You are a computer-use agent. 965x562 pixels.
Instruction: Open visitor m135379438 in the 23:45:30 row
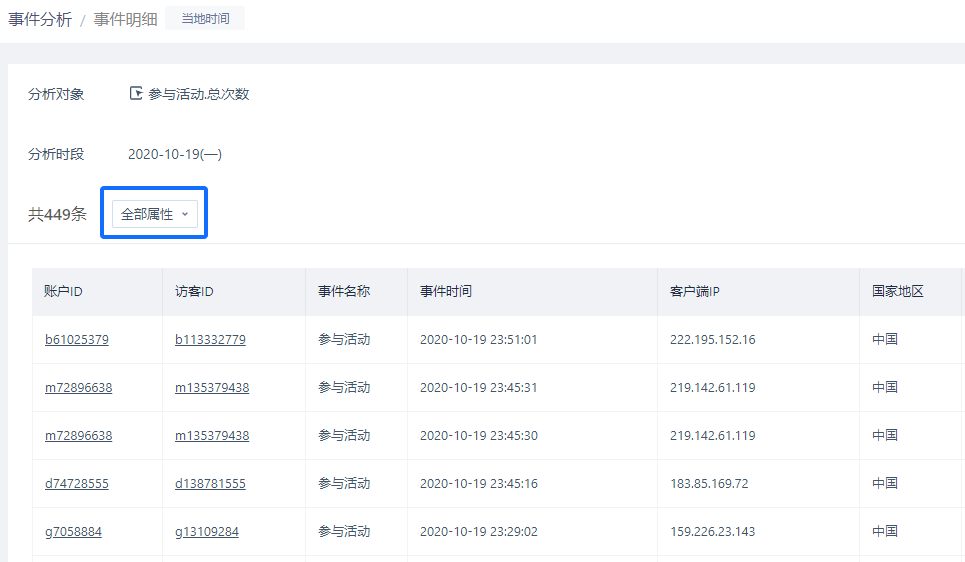tap(212, 436)
